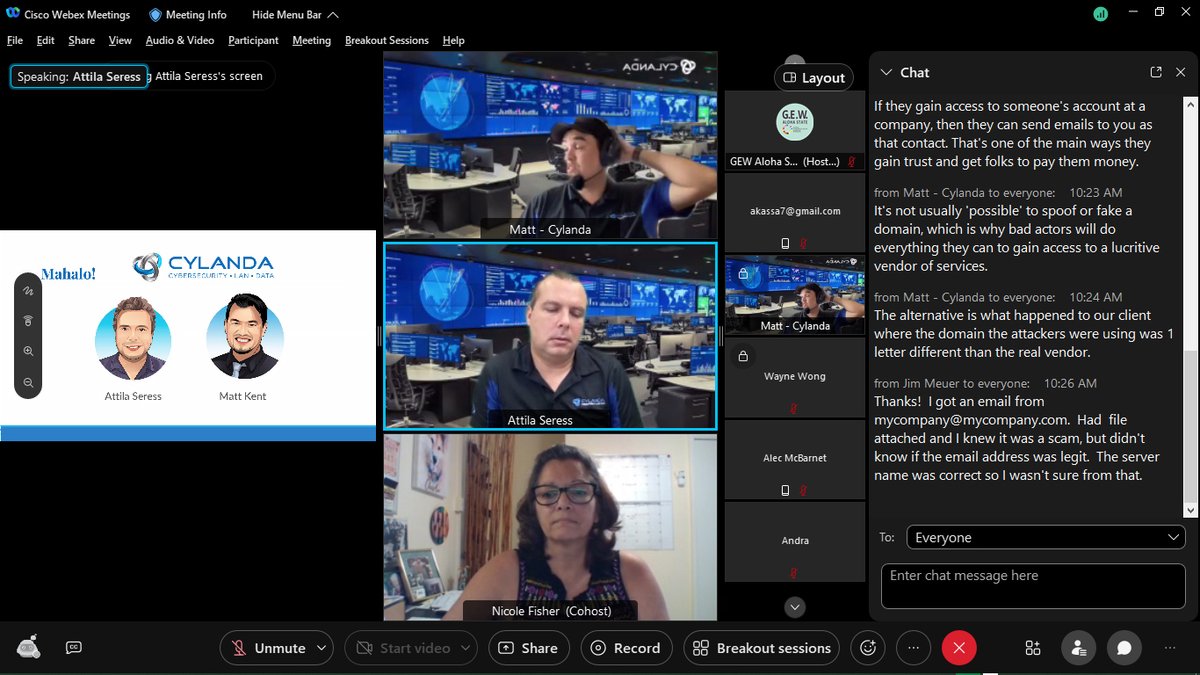Open video options arrow beside Start video
This screenshot has height=675, width=1200.
[x=465, y=648]
